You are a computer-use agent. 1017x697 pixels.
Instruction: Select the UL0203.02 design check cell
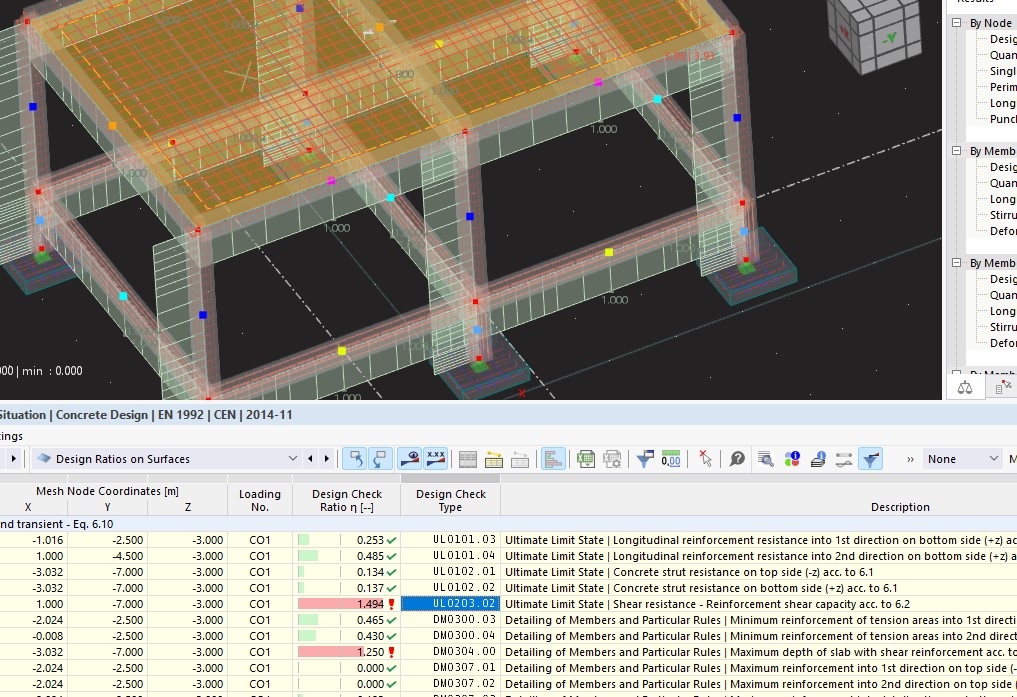[x=450, y=604]
